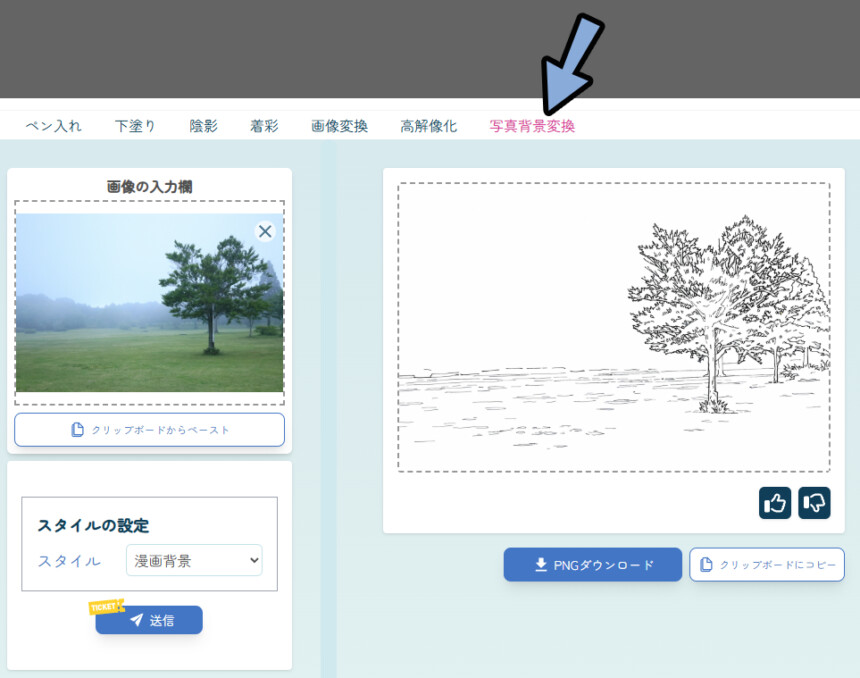Screen dimensions: 860x678
Task: Click the line-art output image
Action: click(x=614, y=327)
